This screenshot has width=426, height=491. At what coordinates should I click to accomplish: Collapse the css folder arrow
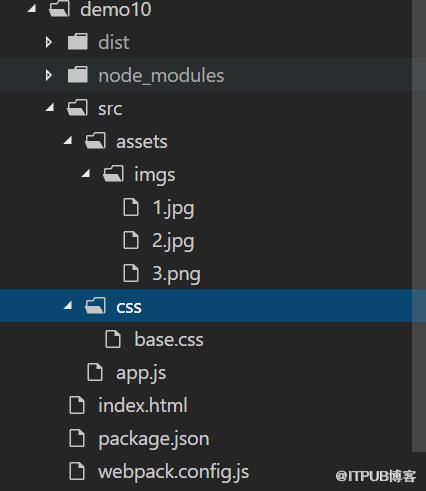[68, 305]
